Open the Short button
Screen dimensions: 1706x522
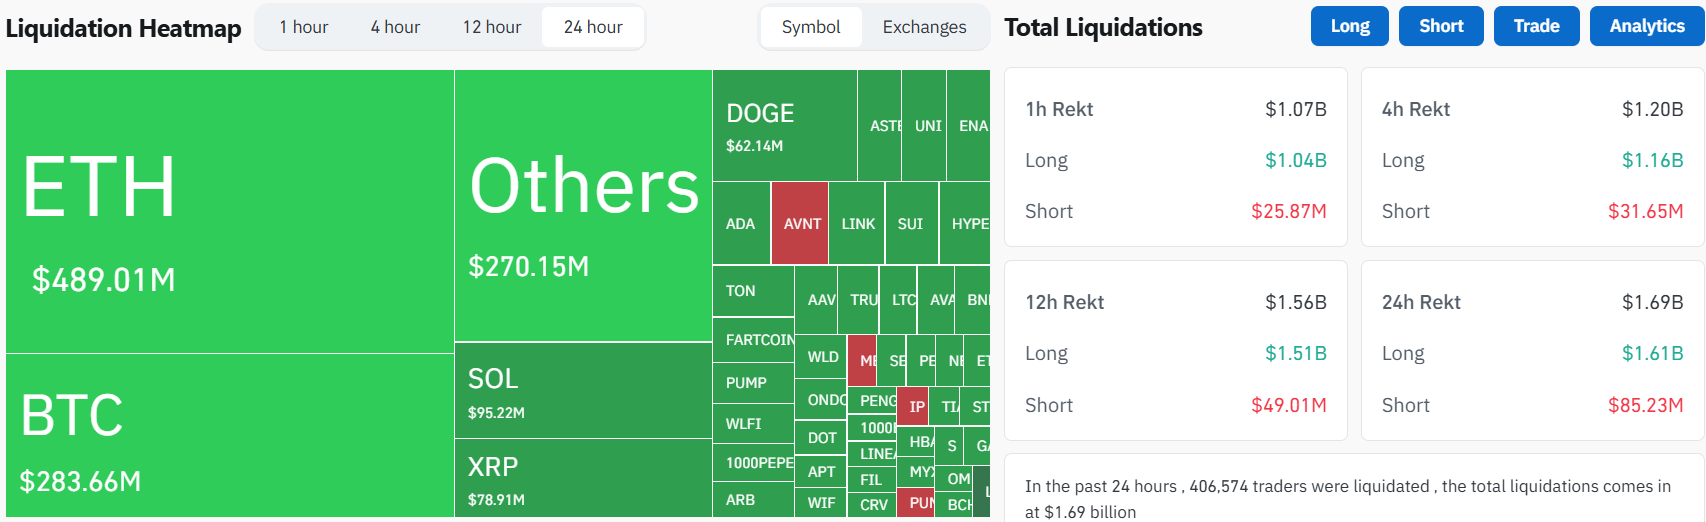tap(1441, 26)
